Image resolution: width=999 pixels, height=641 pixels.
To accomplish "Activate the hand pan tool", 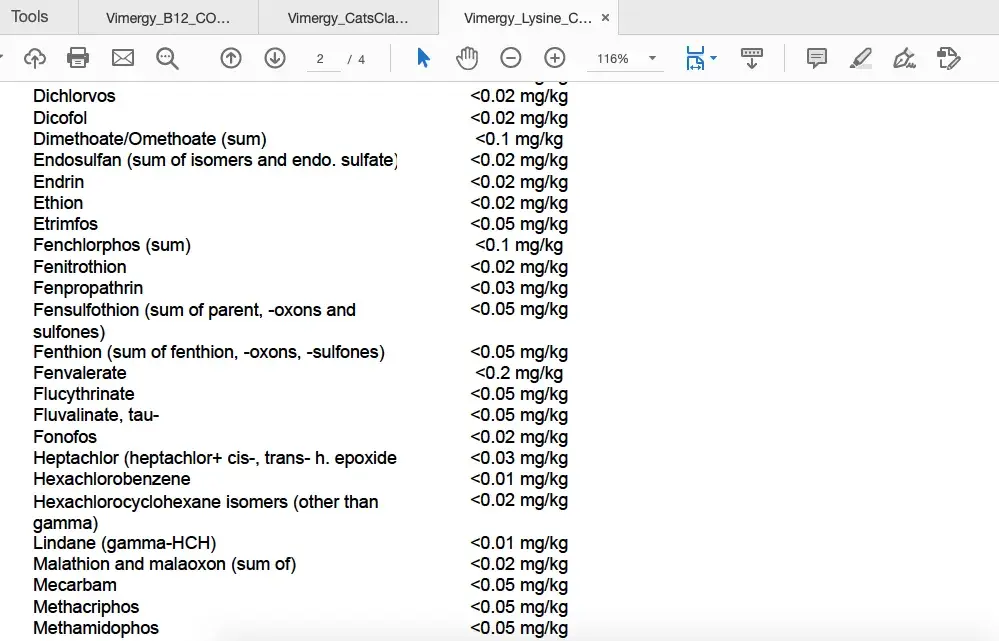I will (467, 59).
